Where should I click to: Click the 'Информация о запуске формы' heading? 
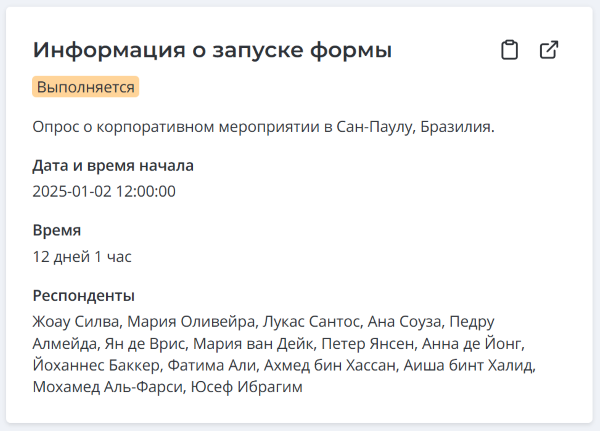[x=212, y=50]
